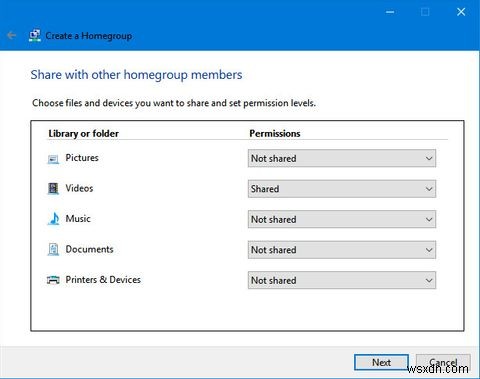Click the Printers & Devices label
The width and height of the screenshot is (480, 379).
[x=103, y=279]
